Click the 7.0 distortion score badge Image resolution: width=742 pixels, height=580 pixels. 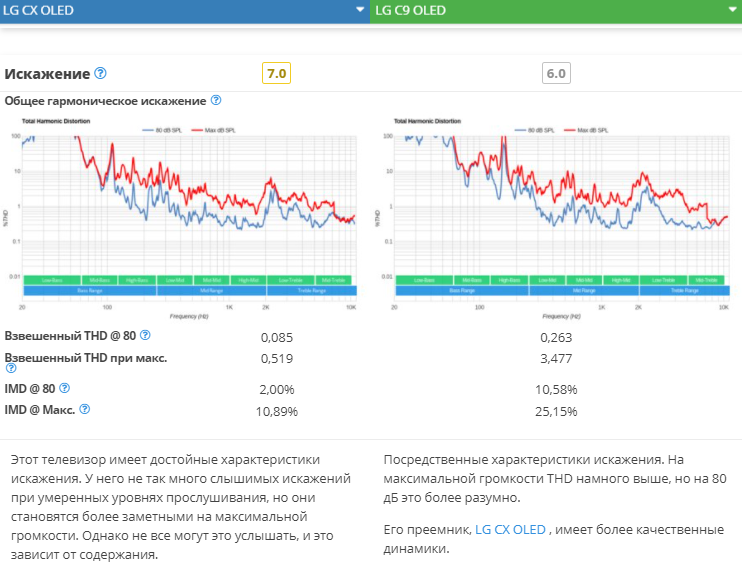pyautogui.click(x=276, y=74)
